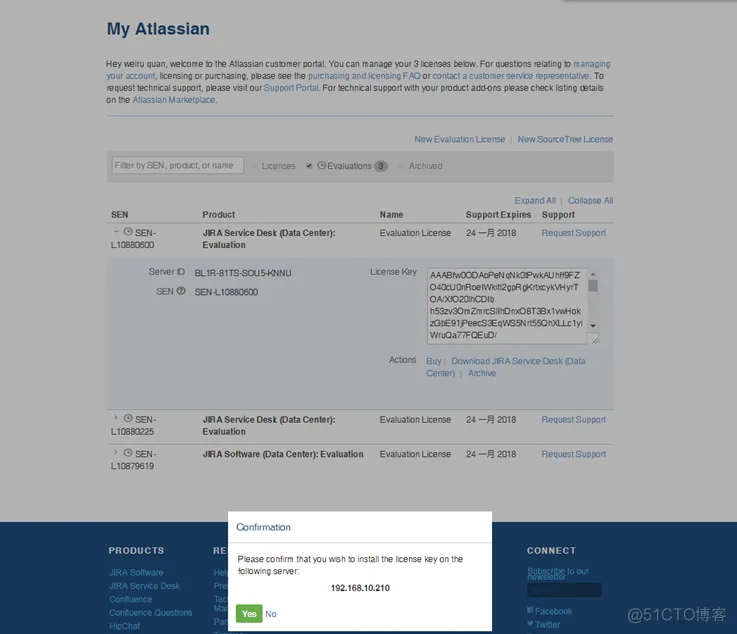Open Confluence Questions footer link
Image resolution: width=737 pixels, height=634 pixels.
point(150,613)
